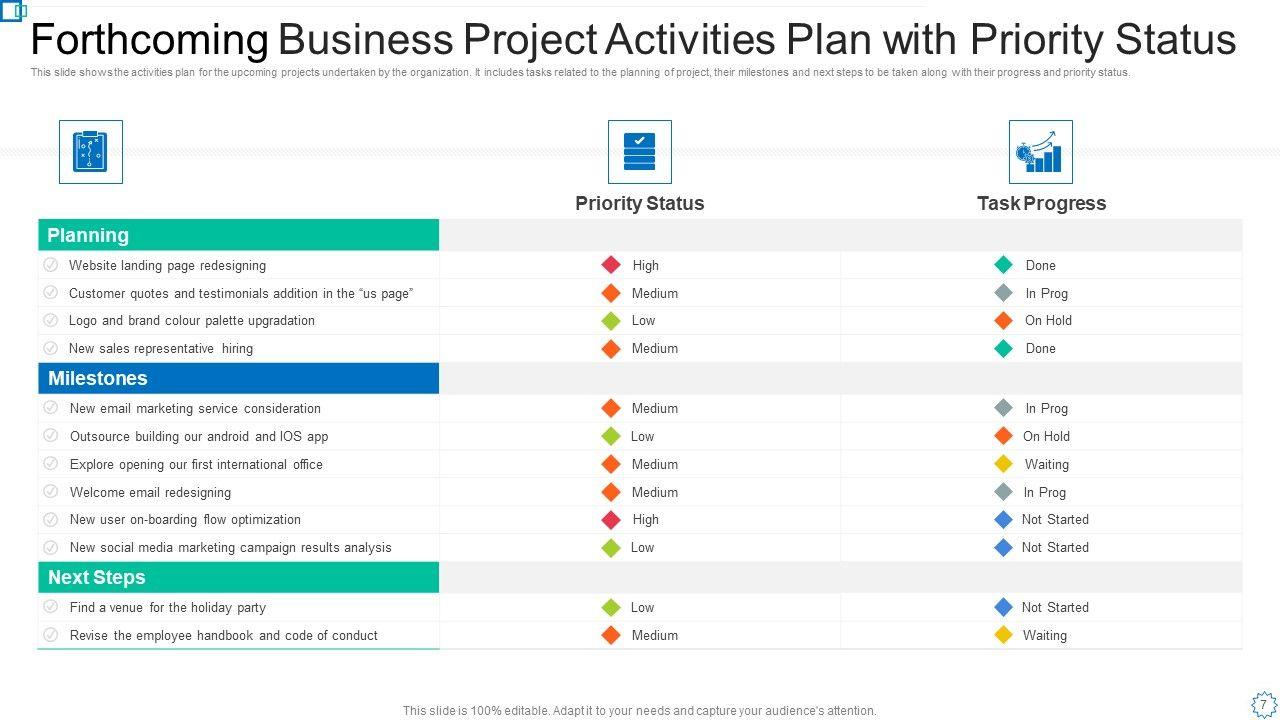Click the yellow Waiting diamond for international office
Image resolution: width=1280 pixels, height=720 pixels.
(x=1004, y=464)
